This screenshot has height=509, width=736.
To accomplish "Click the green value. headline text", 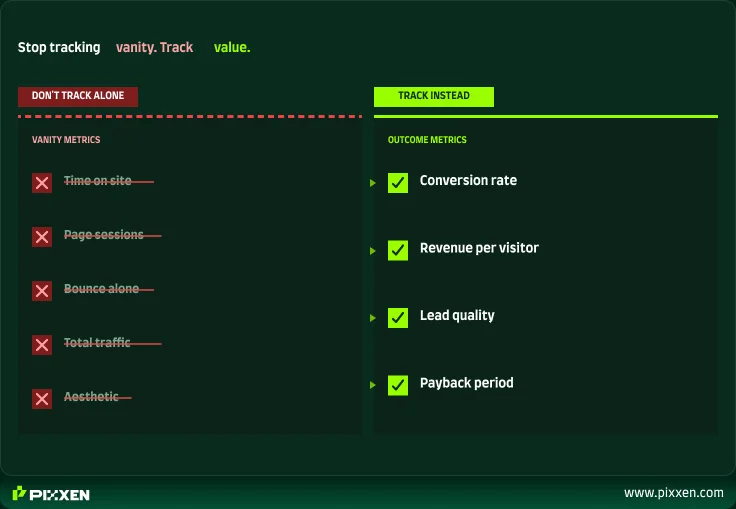I will point(232,47).
